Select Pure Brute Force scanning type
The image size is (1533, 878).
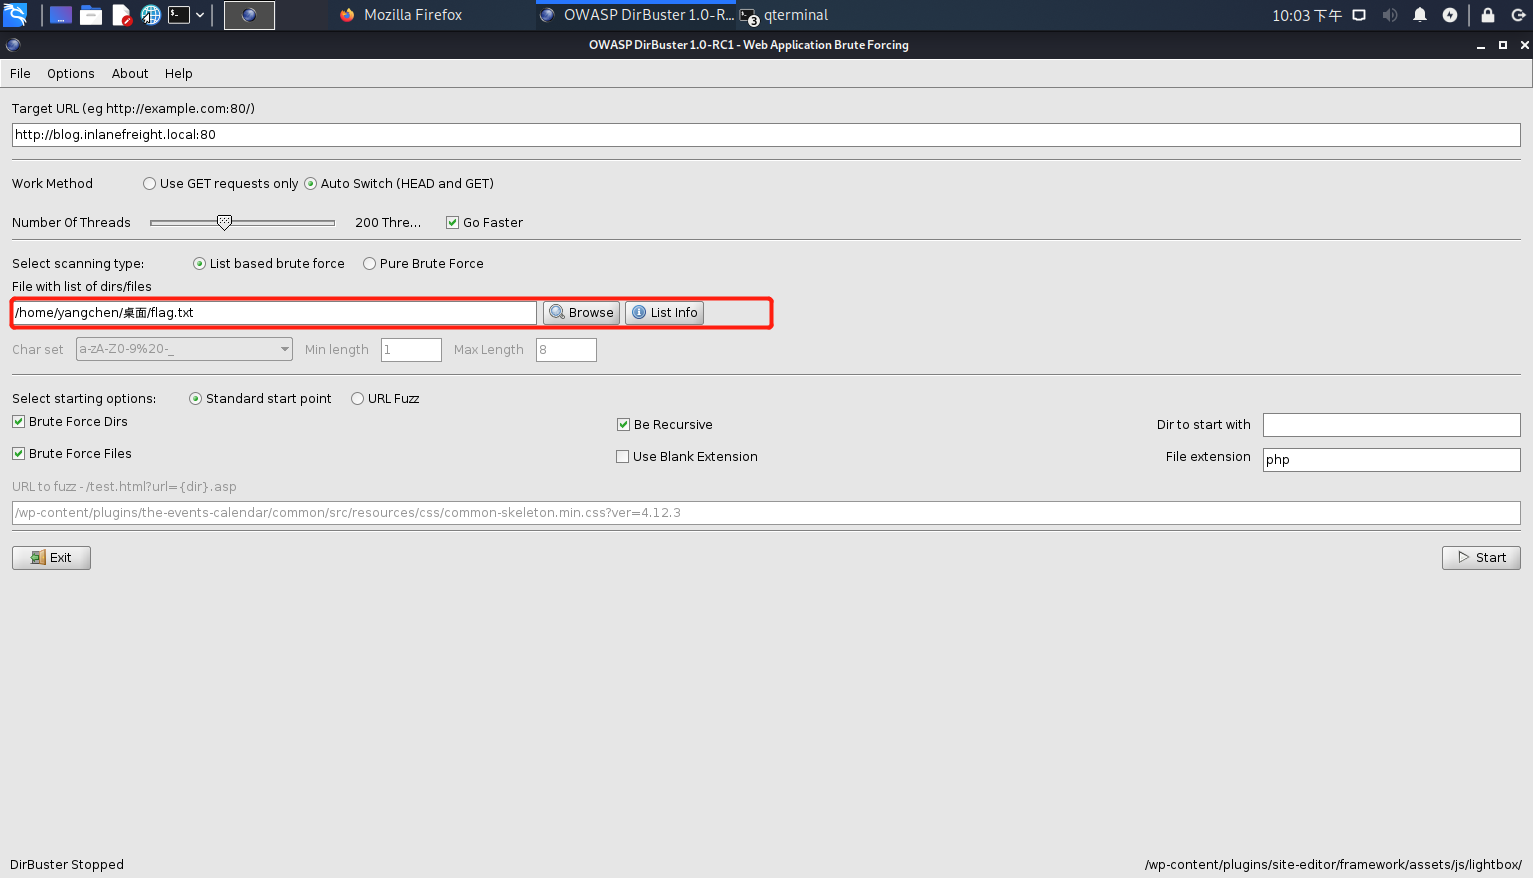[x=424, y=264]
